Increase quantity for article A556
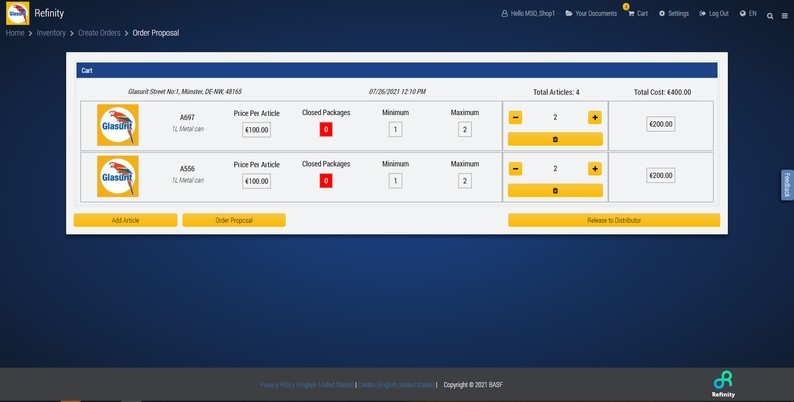Image resolution: width=794 pixels, height=402 pixels. point(595,169)
